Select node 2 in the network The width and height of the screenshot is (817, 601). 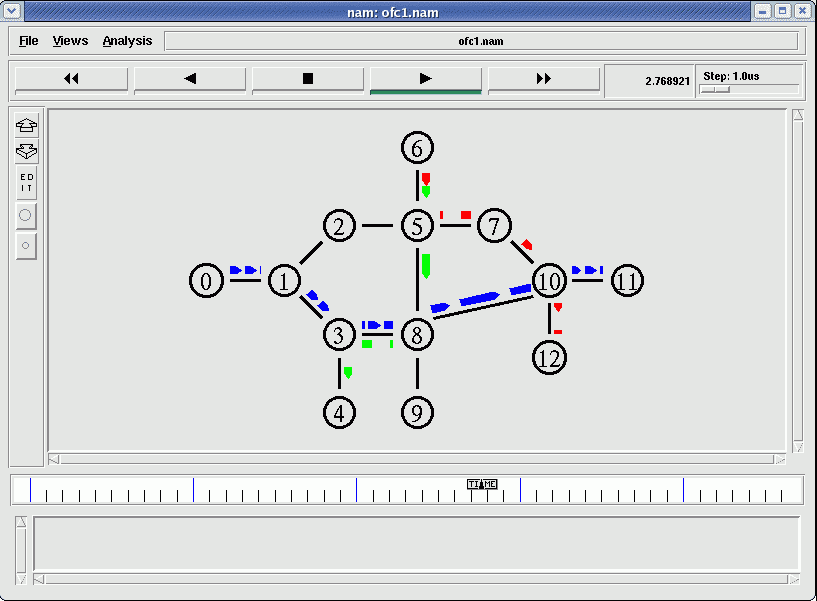[339, 226]
